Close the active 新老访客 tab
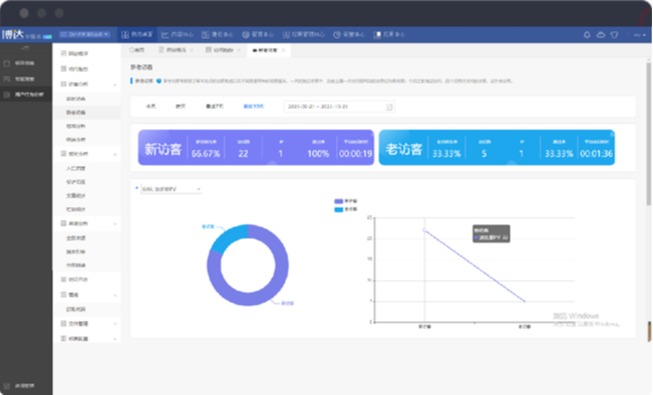 coord(284,50)
